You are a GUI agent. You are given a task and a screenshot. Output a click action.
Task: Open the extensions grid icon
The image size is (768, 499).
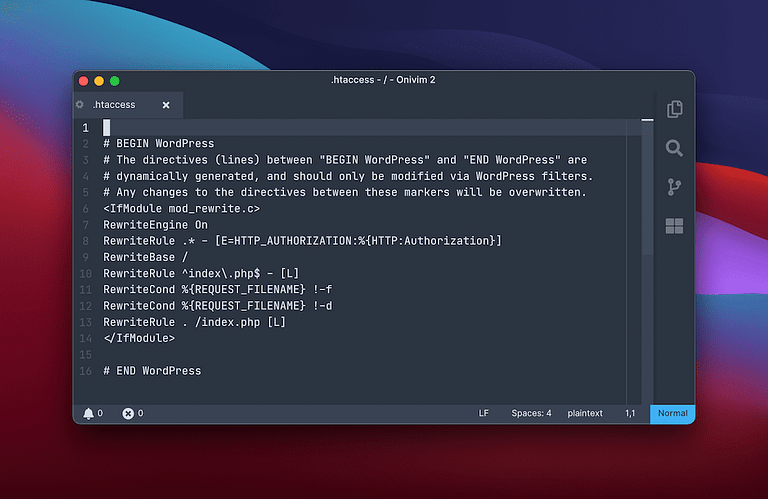click(675, 226)
